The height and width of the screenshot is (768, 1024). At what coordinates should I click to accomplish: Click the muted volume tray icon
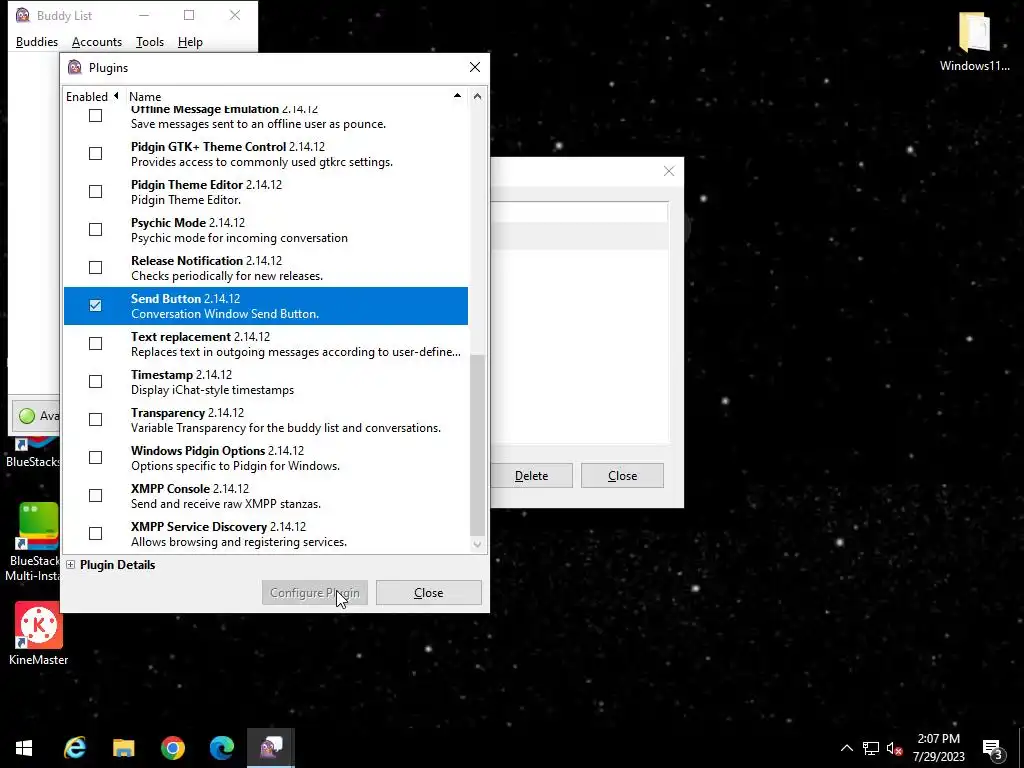point(895,748)
